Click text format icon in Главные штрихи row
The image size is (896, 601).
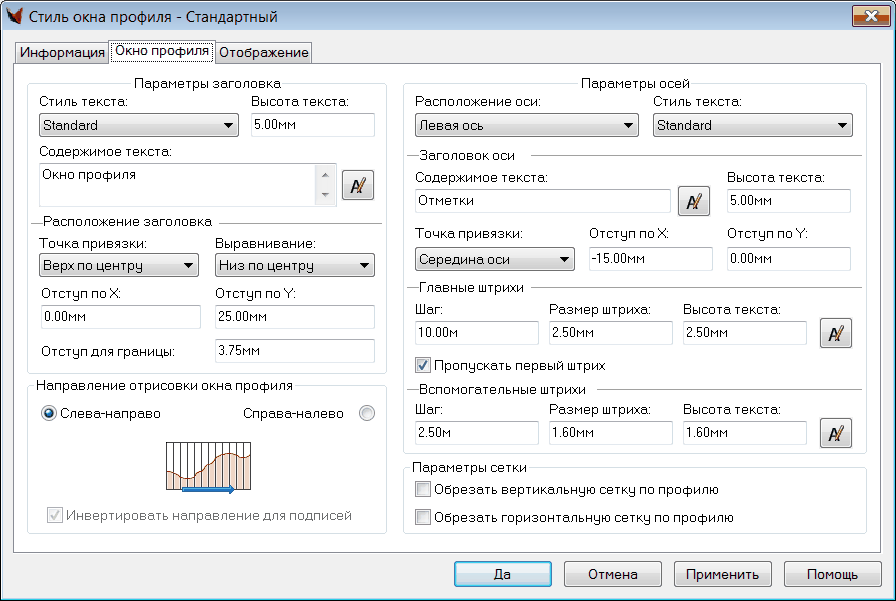click(x=835, y=333)
